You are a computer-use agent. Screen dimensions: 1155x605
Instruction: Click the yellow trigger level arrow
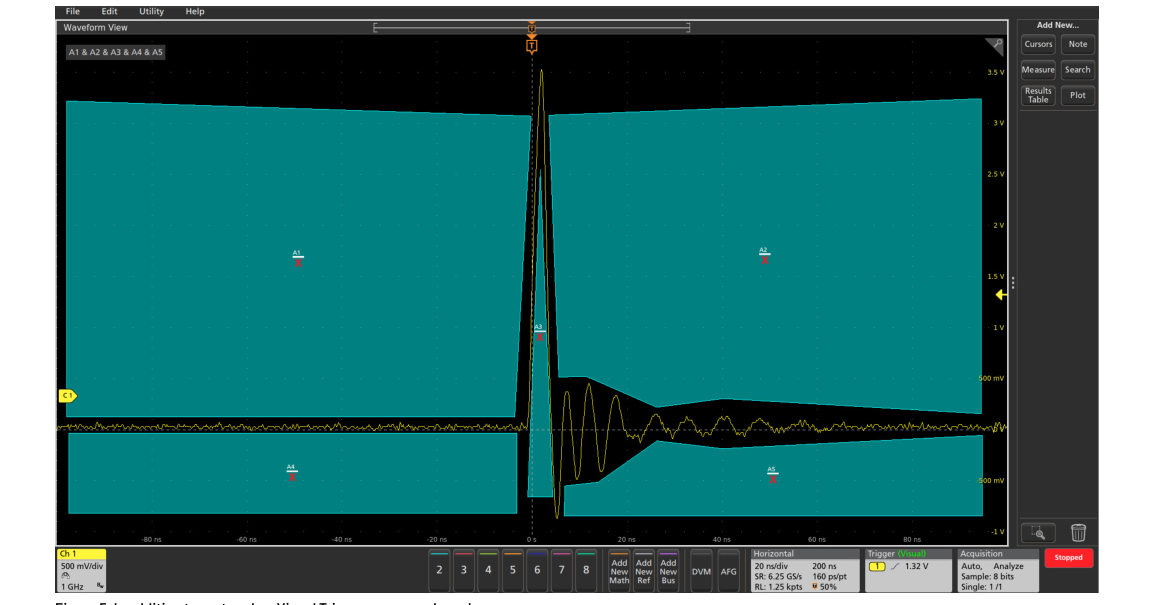pos(1000,295)
